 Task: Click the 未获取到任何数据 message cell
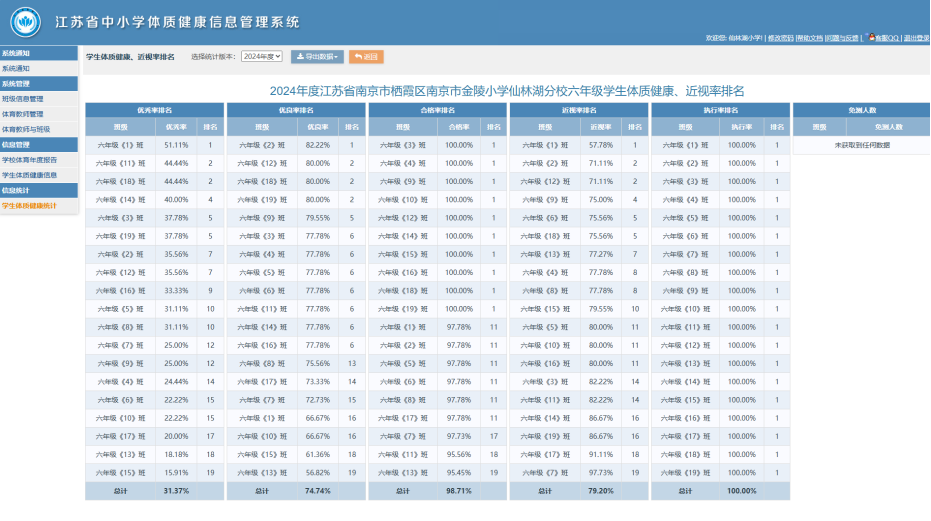862,145
